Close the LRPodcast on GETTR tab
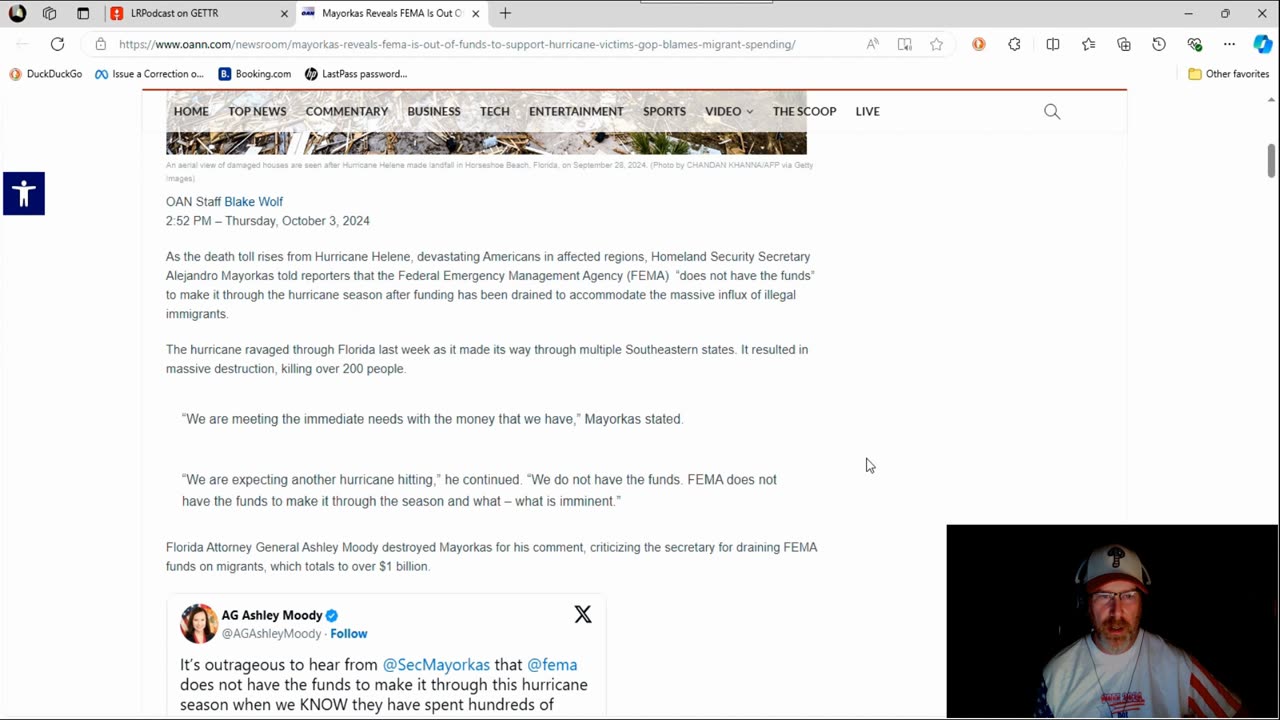 (284, 13)
